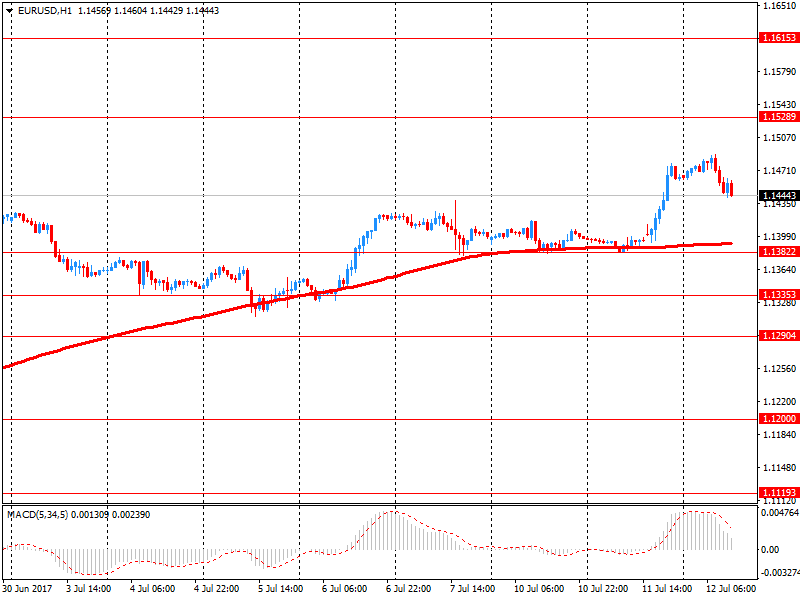This screenshot has width=800, height=600.
Task: Select the 6 Jul 06:00 time label
Action: coord(344,588)
